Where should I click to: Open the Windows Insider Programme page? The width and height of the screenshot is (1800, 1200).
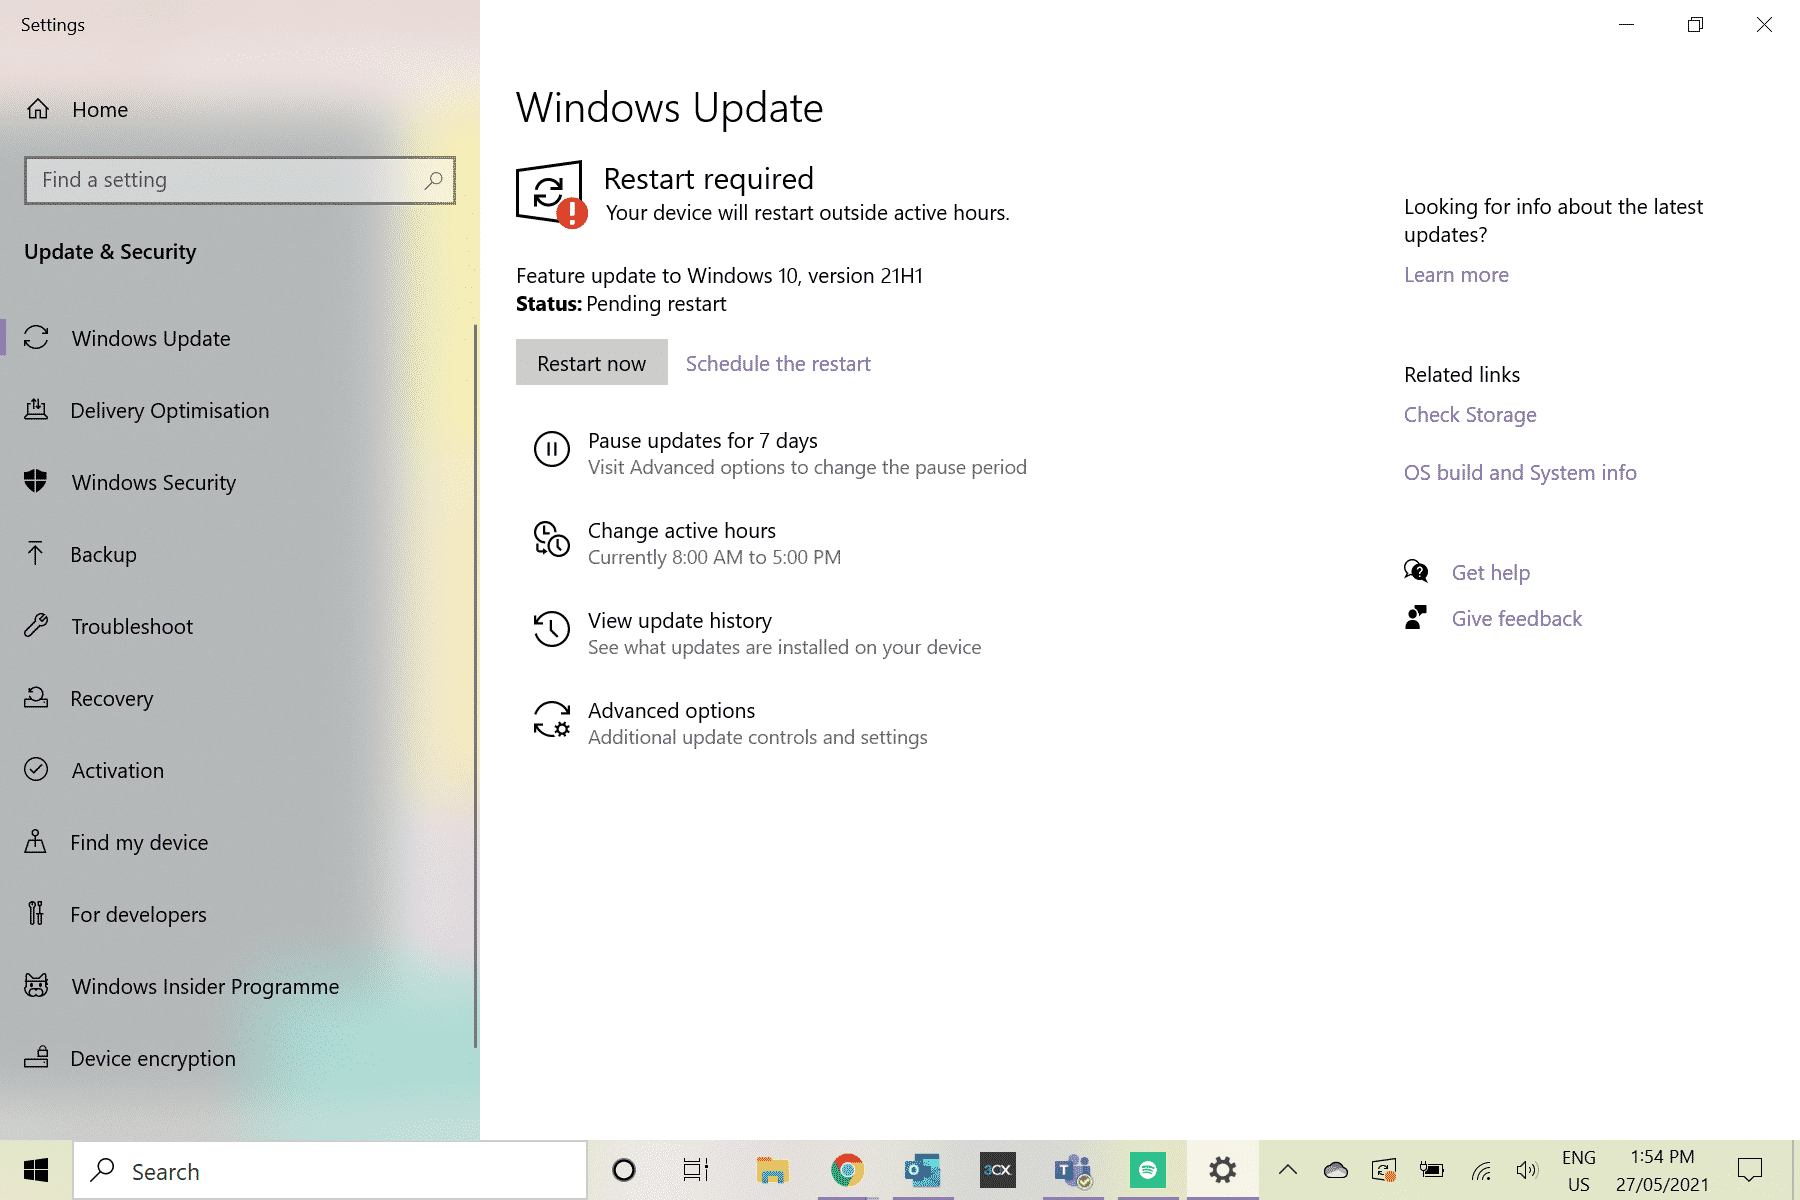pyautogui.click(x=205, y=986)
